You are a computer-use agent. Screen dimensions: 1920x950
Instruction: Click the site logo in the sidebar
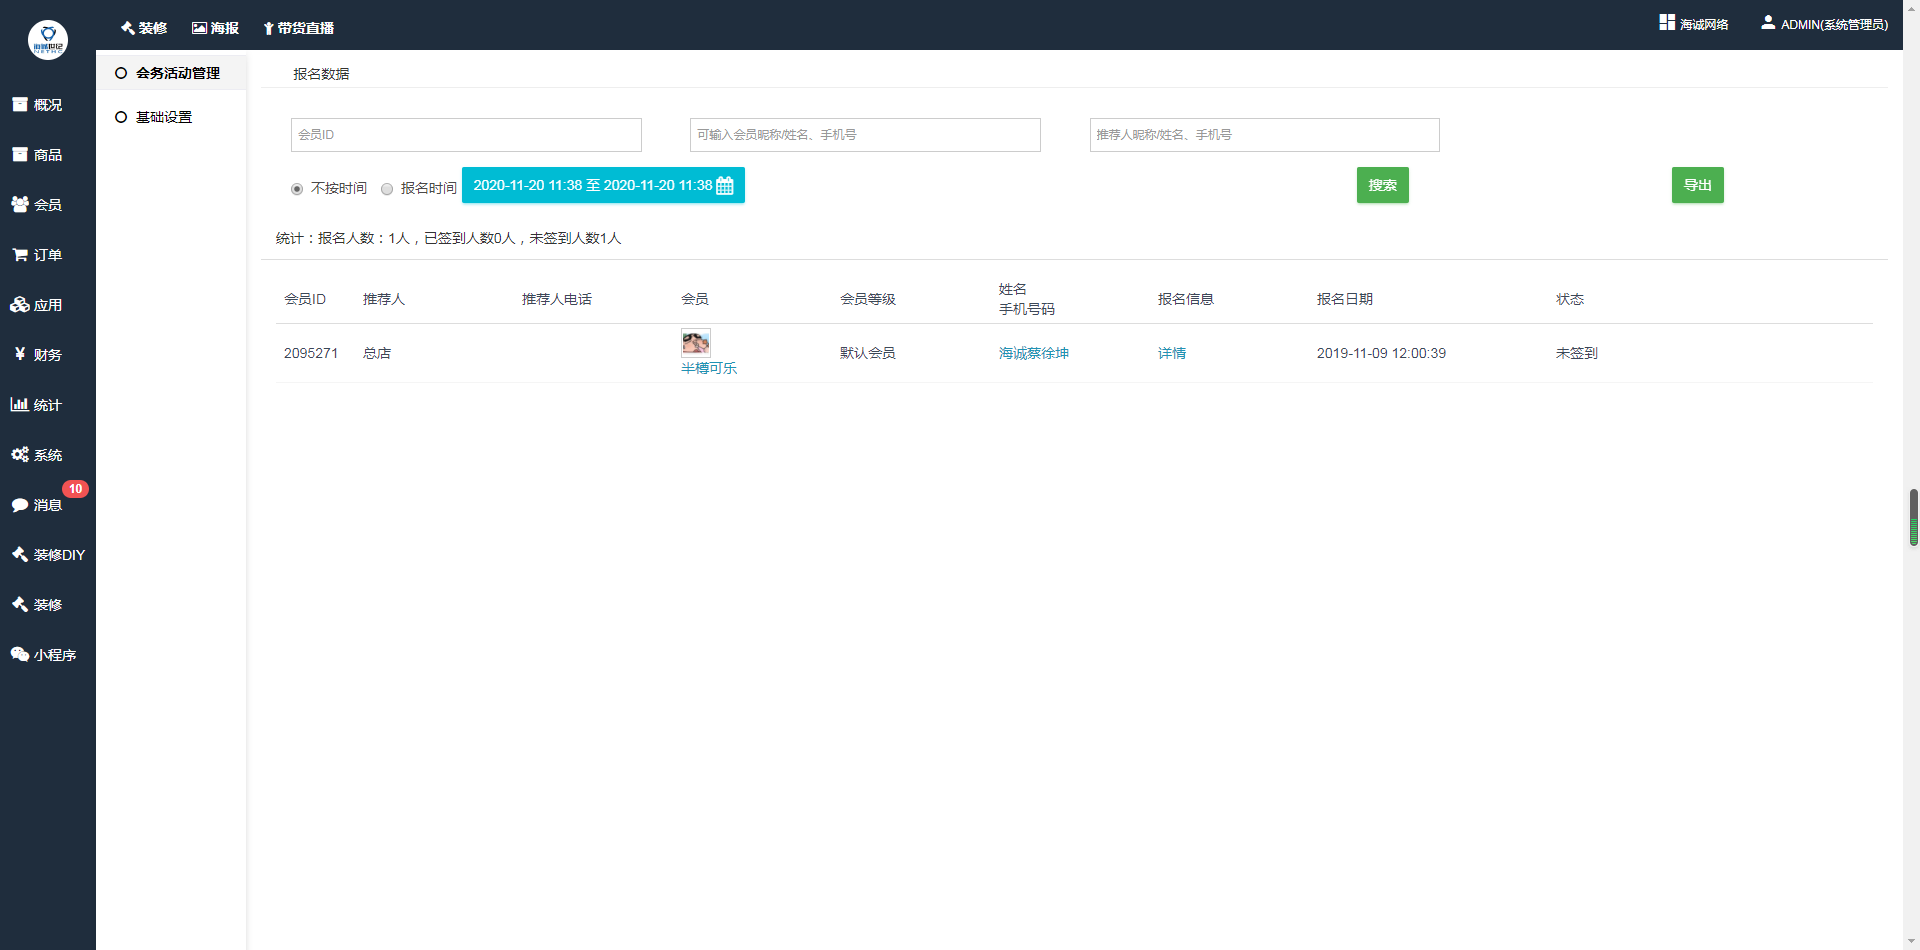pyautogui.click(x=48, y=40)
